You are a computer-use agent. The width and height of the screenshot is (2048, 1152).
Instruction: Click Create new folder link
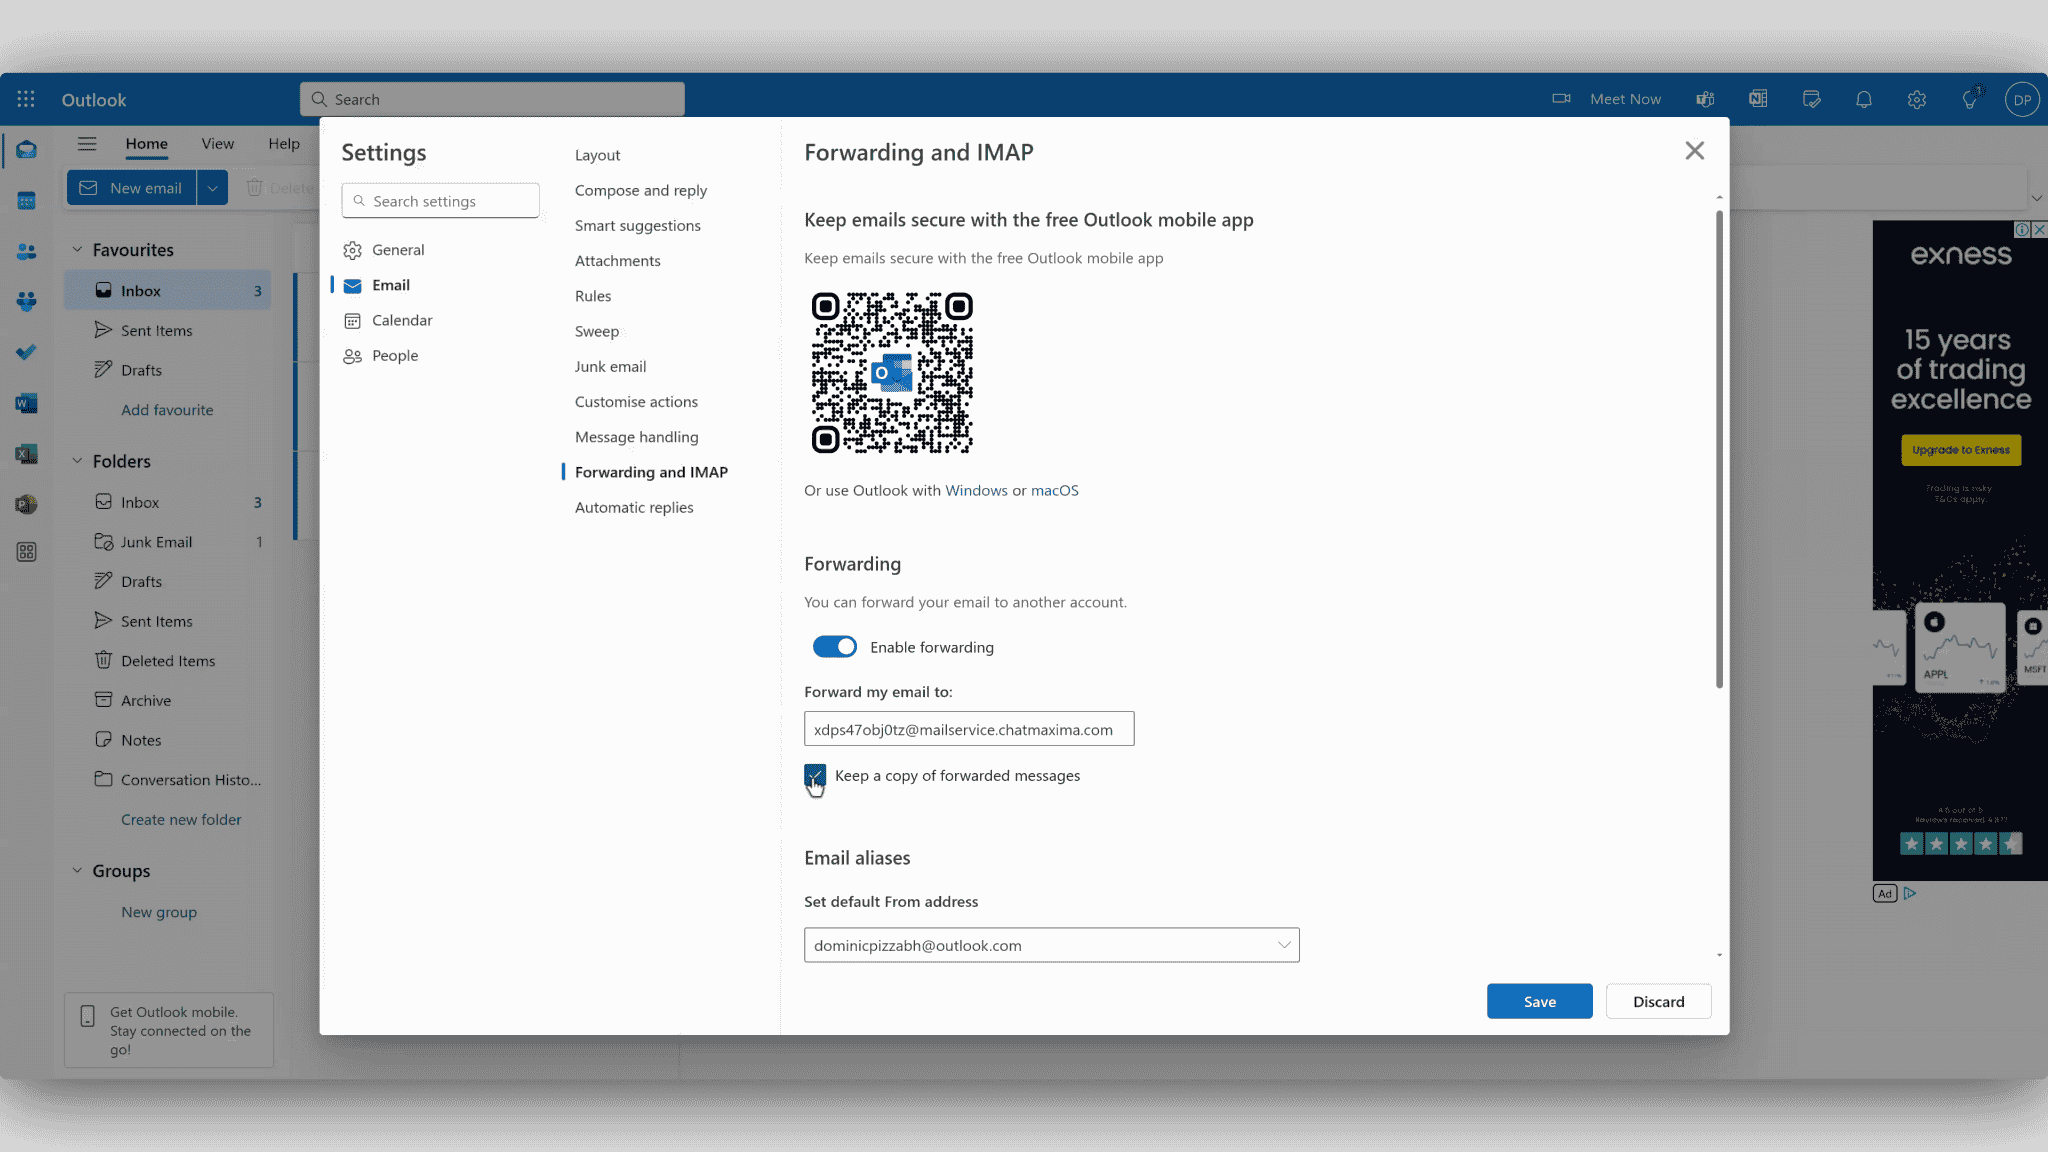181,820
